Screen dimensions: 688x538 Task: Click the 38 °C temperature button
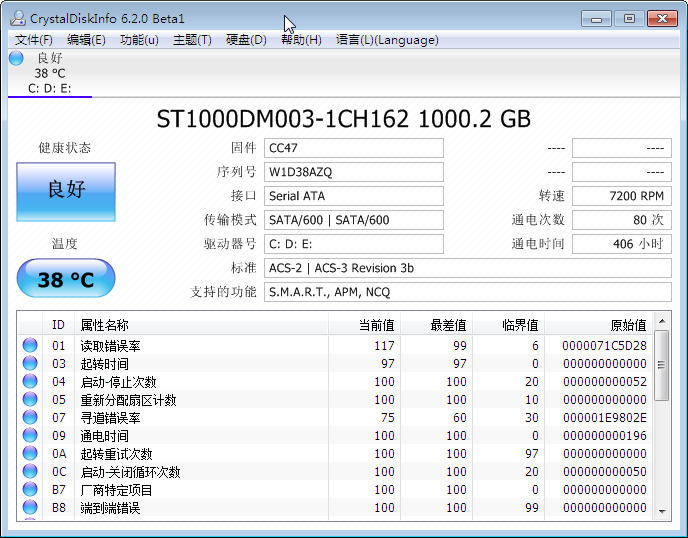pos(66,278)
